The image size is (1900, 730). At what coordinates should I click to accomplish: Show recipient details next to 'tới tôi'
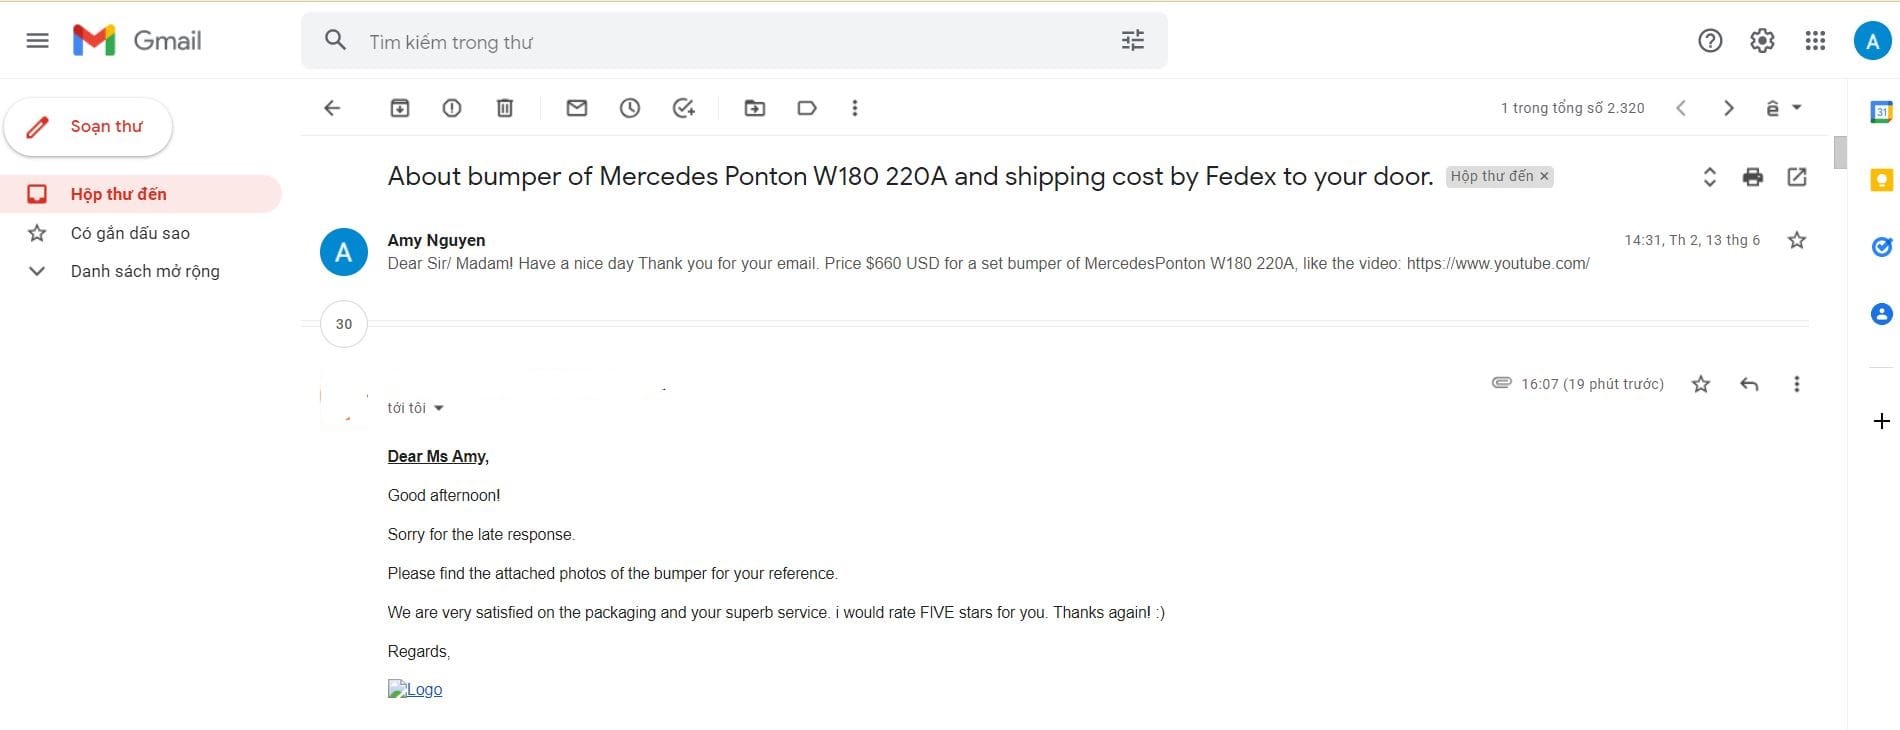[439, 408]
